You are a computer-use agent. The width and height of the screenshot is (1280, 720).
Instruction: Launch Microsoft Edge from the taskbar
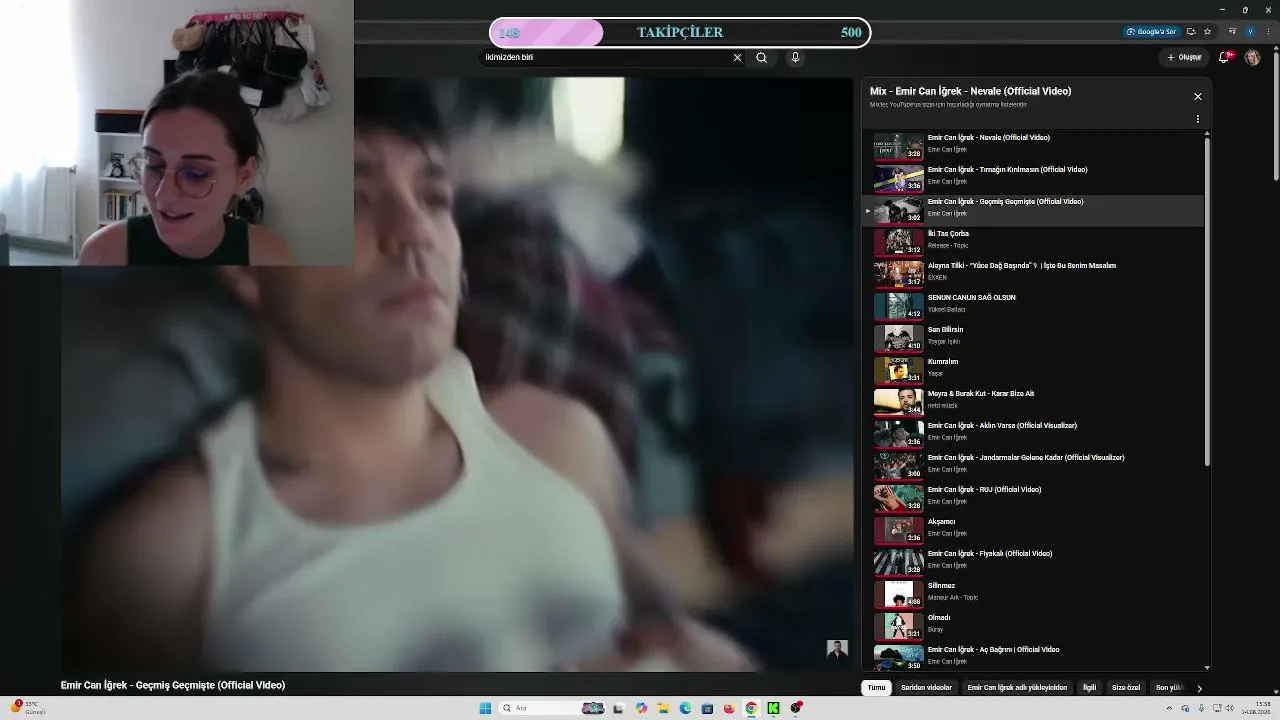point(685,708)
